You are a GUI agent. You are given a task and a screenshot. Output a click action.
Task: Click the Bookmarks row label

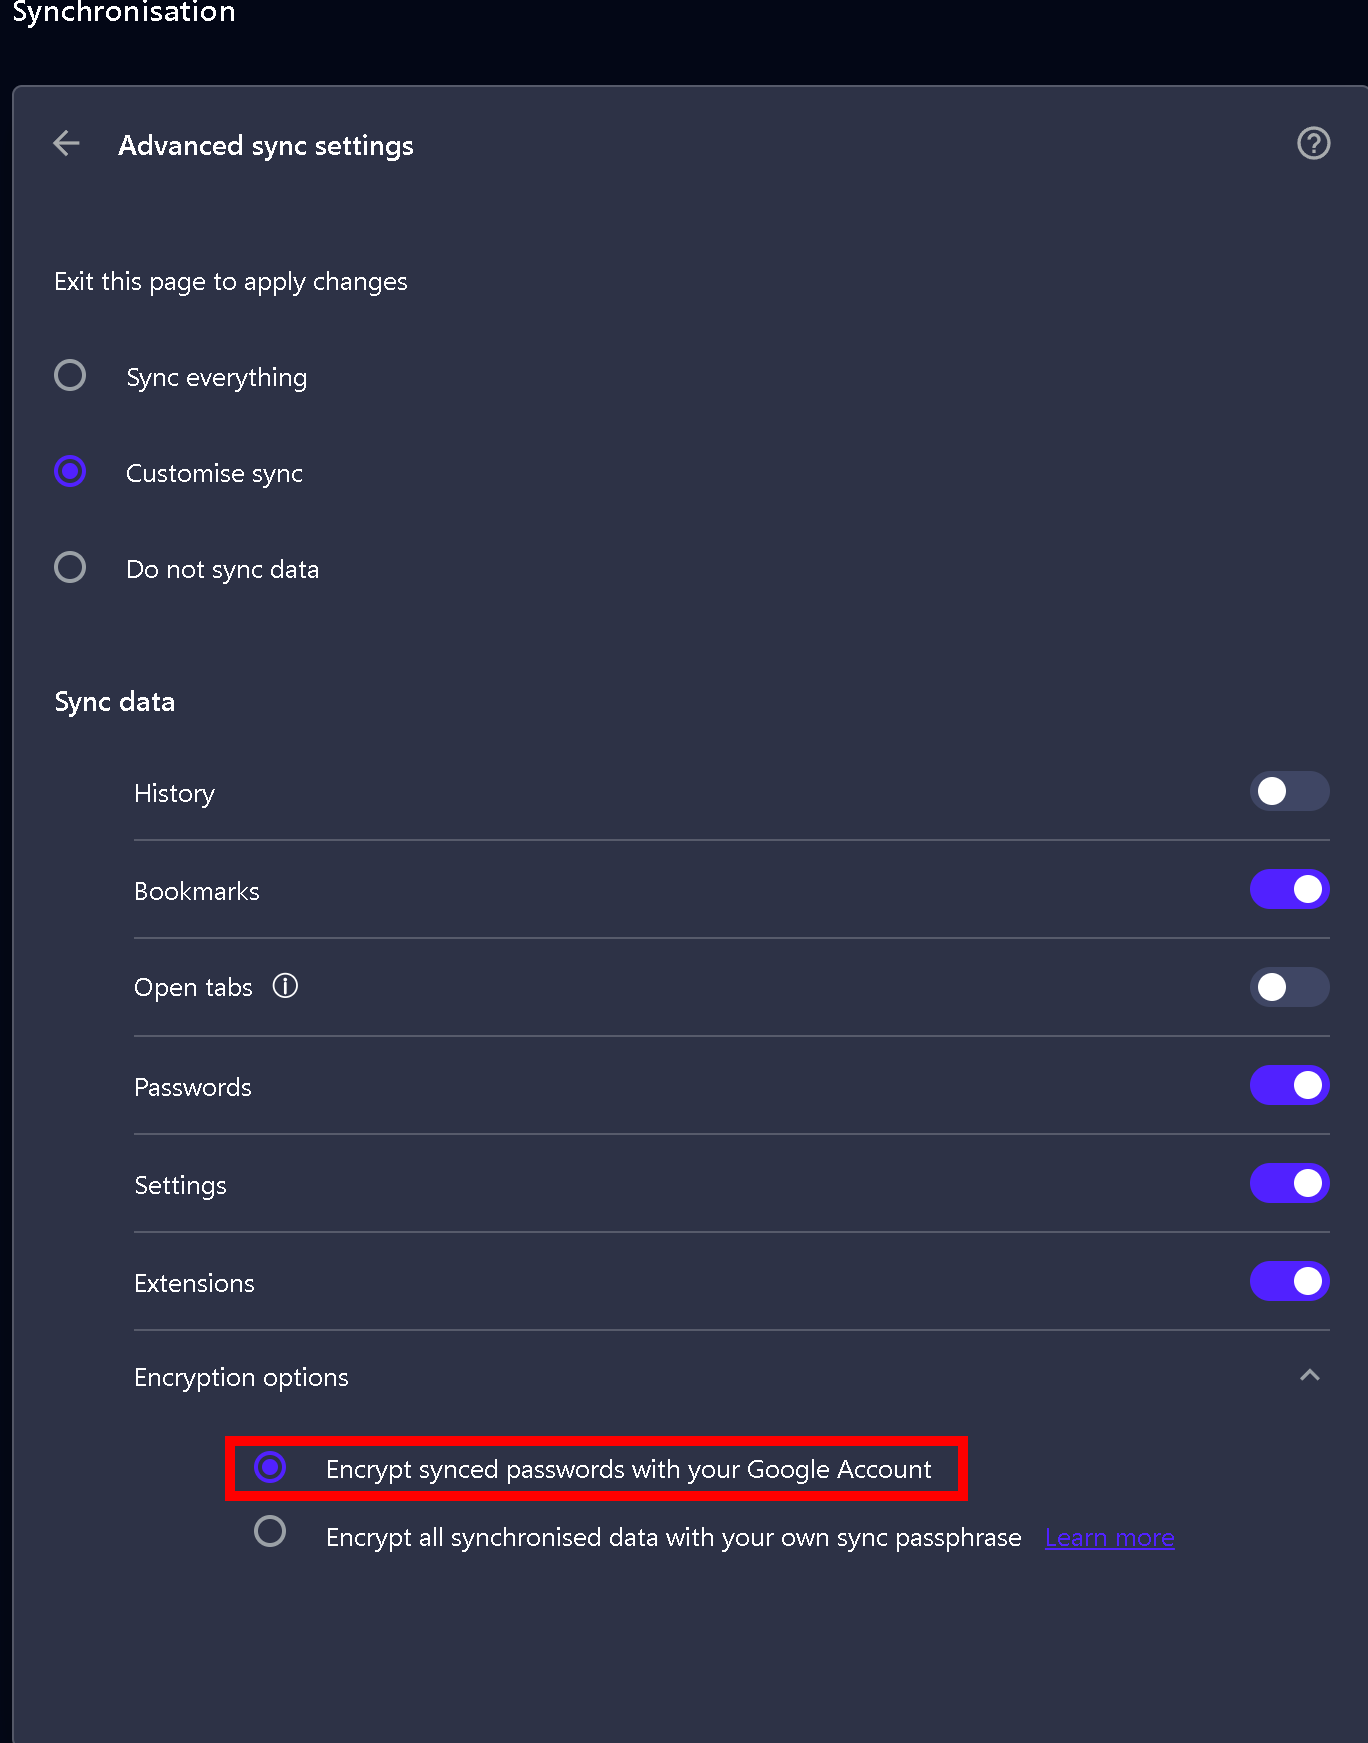click(197, 890)
